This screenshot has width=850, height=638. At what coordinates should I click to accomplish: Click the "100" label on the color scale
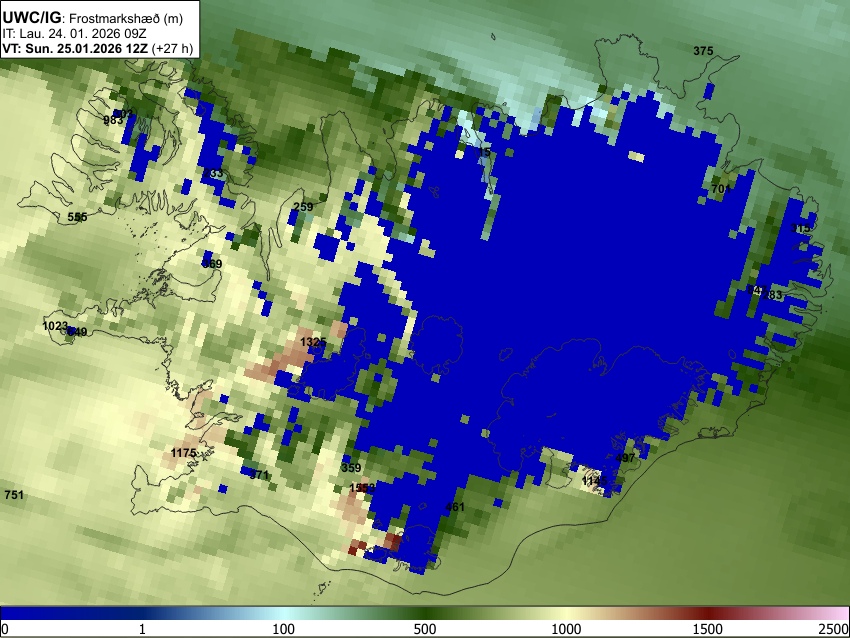pos(284,629)
